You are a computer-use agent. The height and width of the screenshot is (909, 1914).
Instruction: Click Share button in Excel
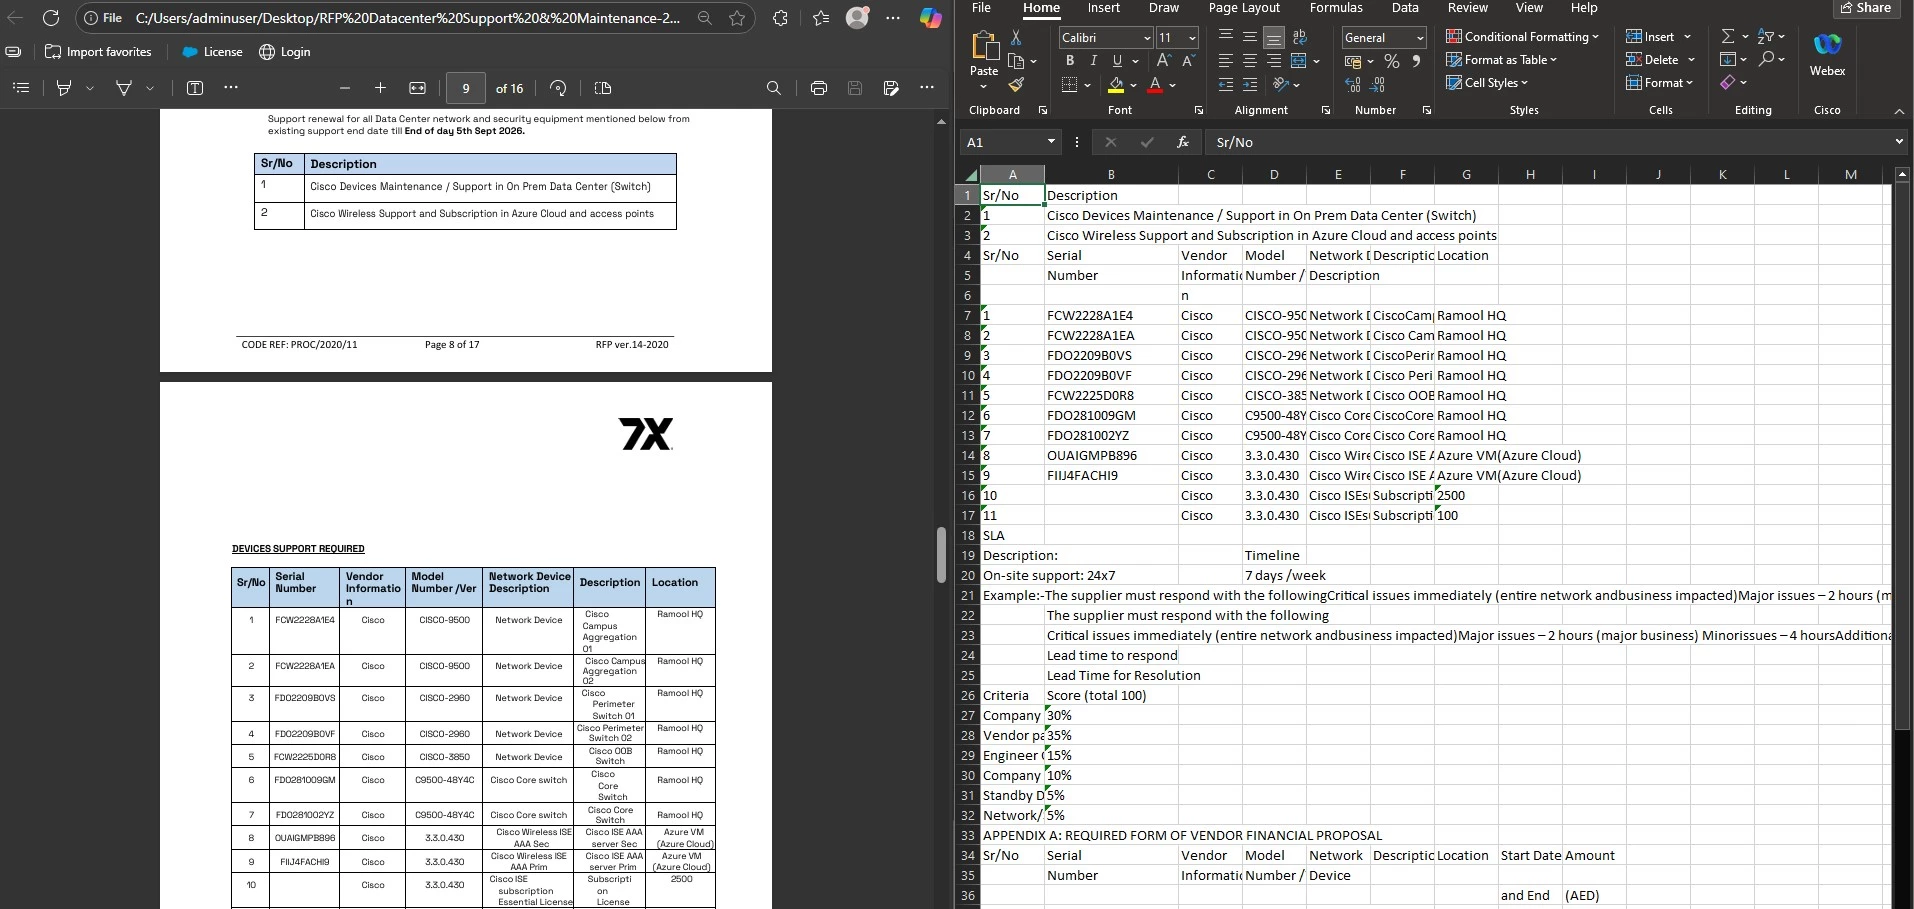[1866, 8]
